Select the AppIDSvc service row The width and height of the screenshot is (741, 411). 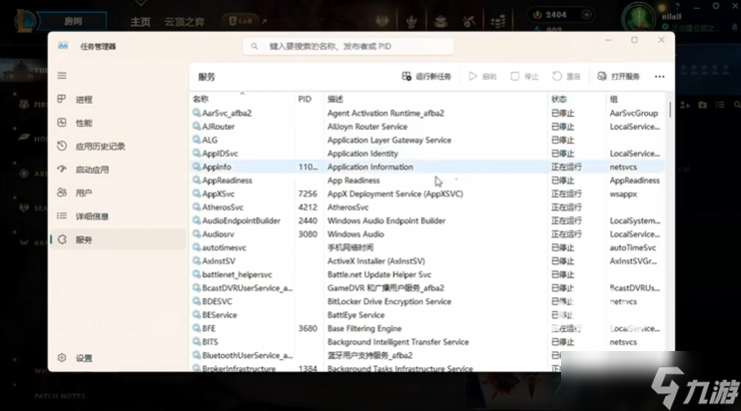click(427, 154)
